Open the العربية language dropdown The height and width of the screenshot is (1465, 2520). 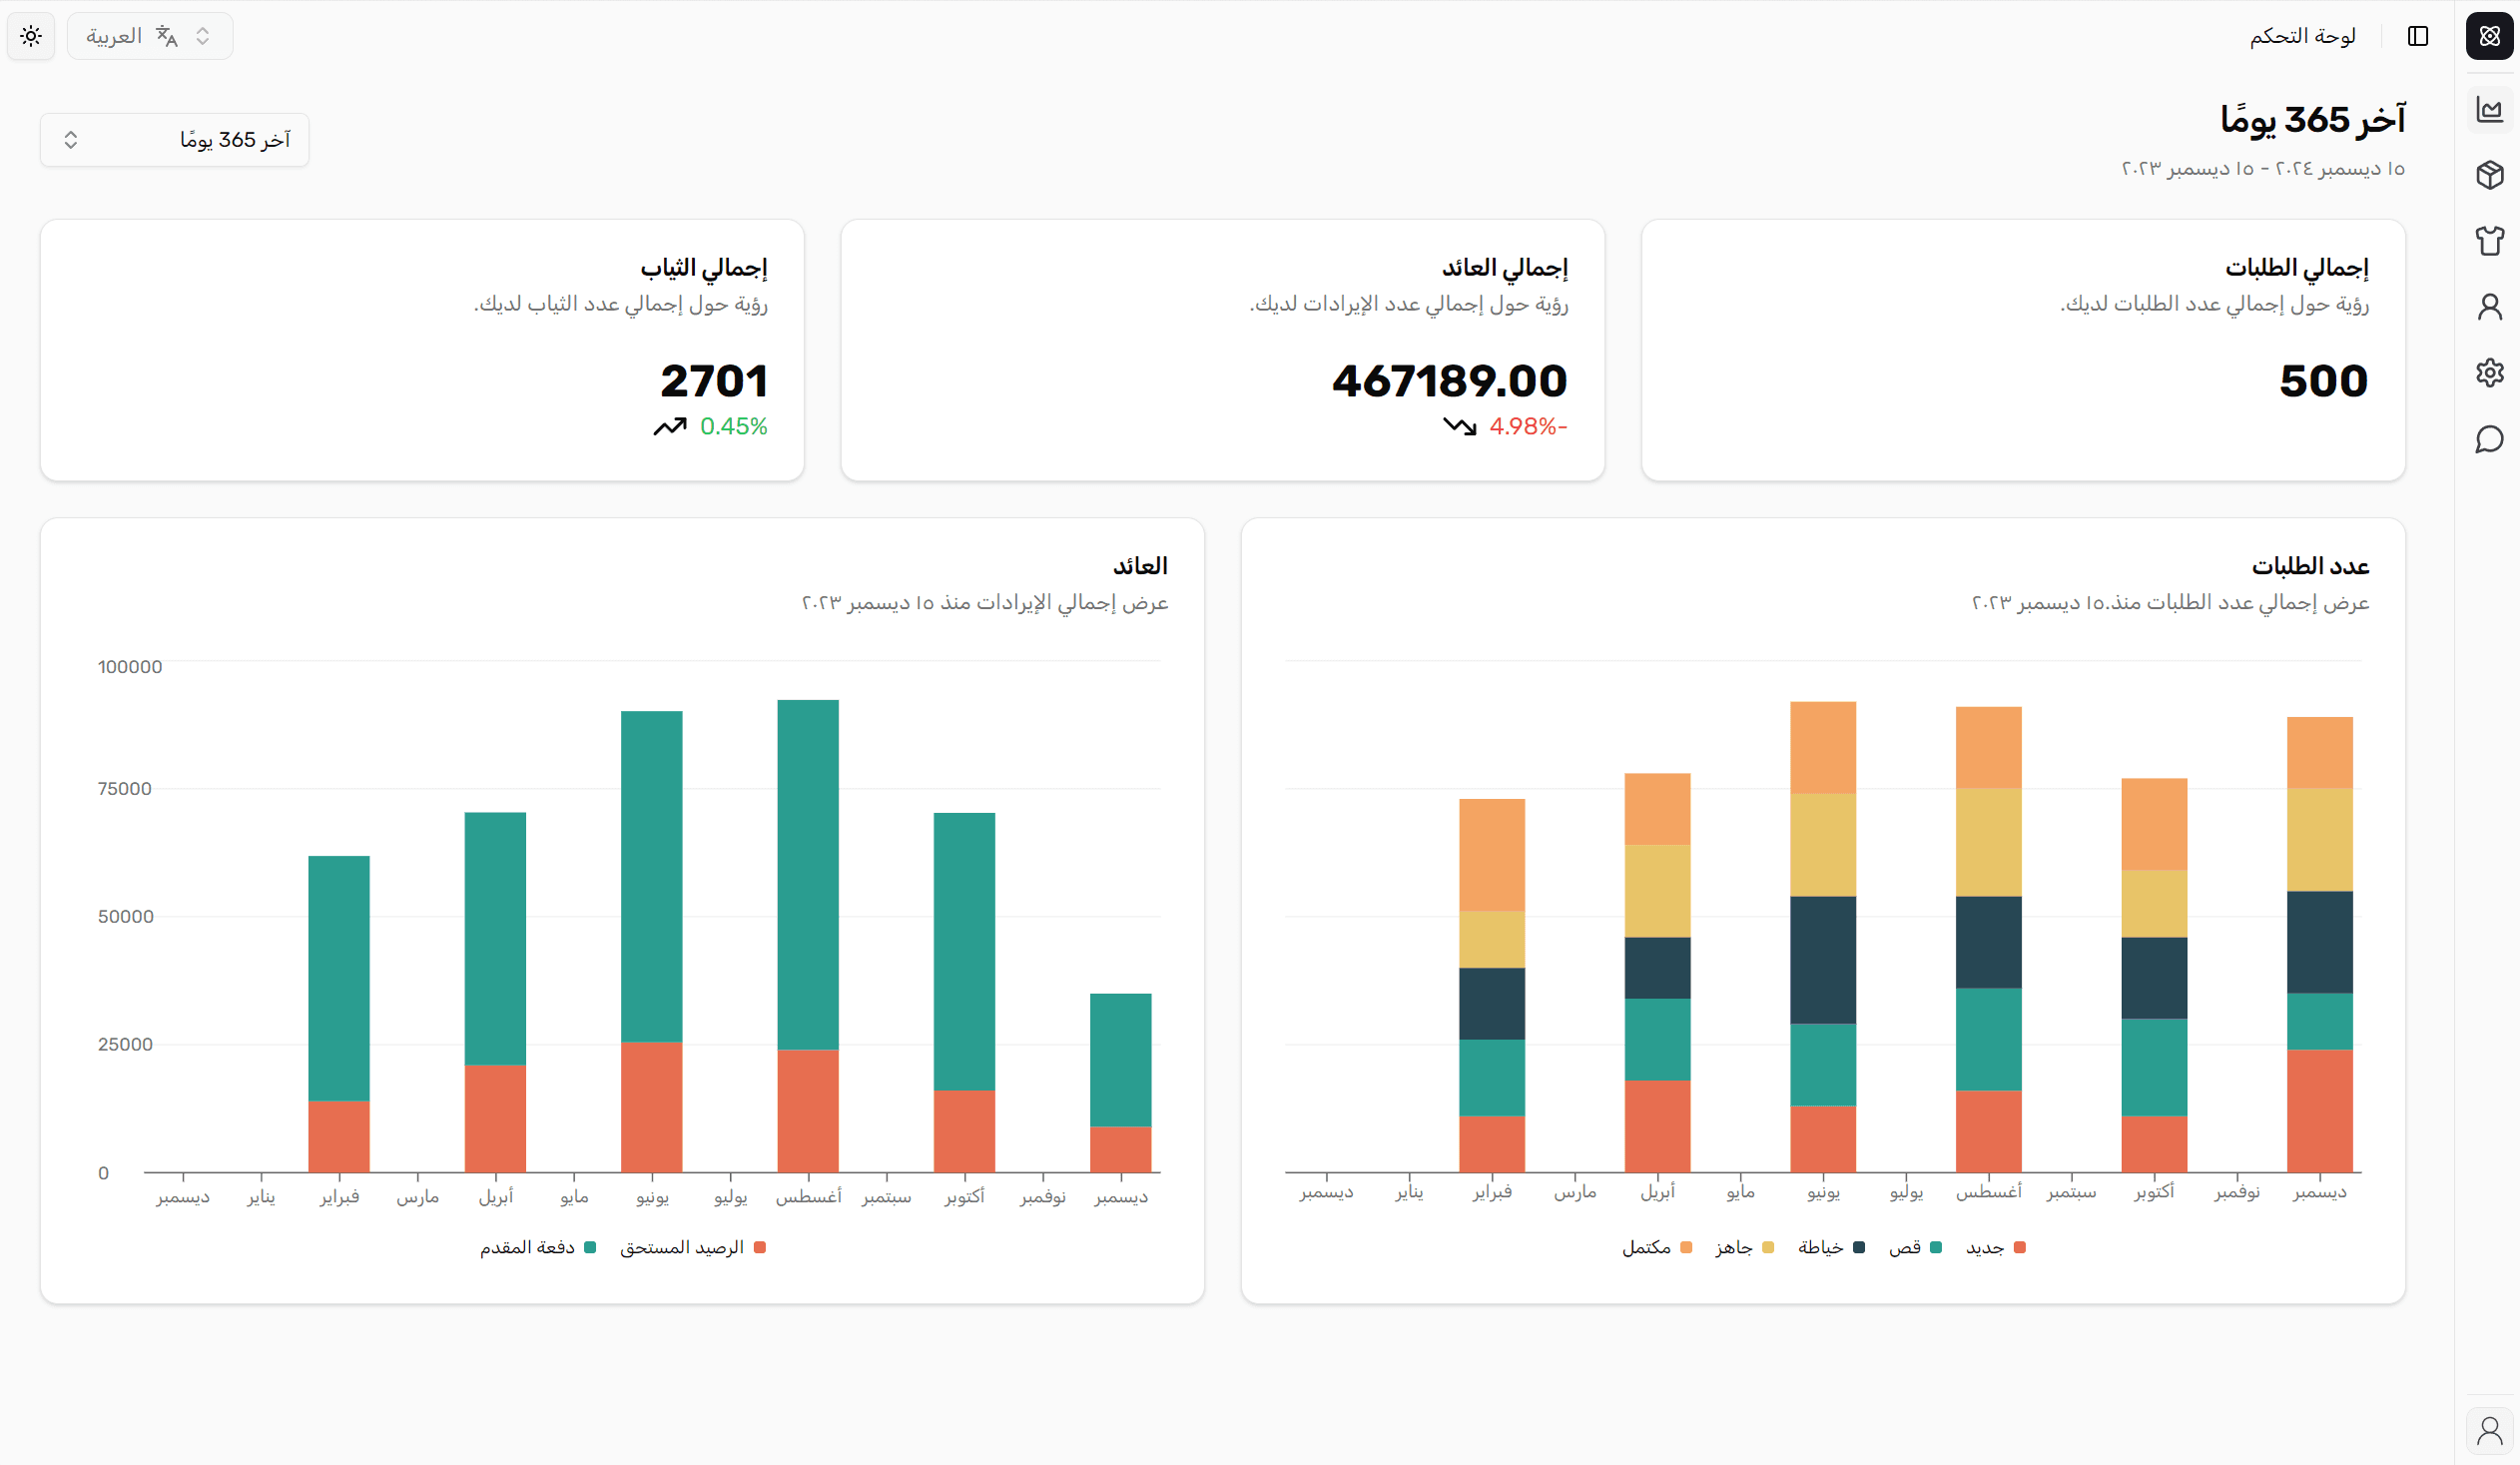point(150,35)
